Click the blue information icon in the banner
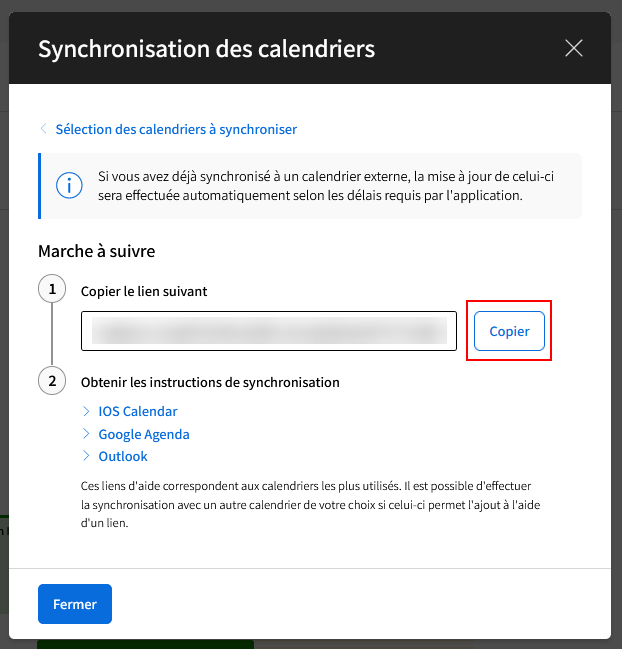Viewport: 622px width, 649px height. coord(69,185)
